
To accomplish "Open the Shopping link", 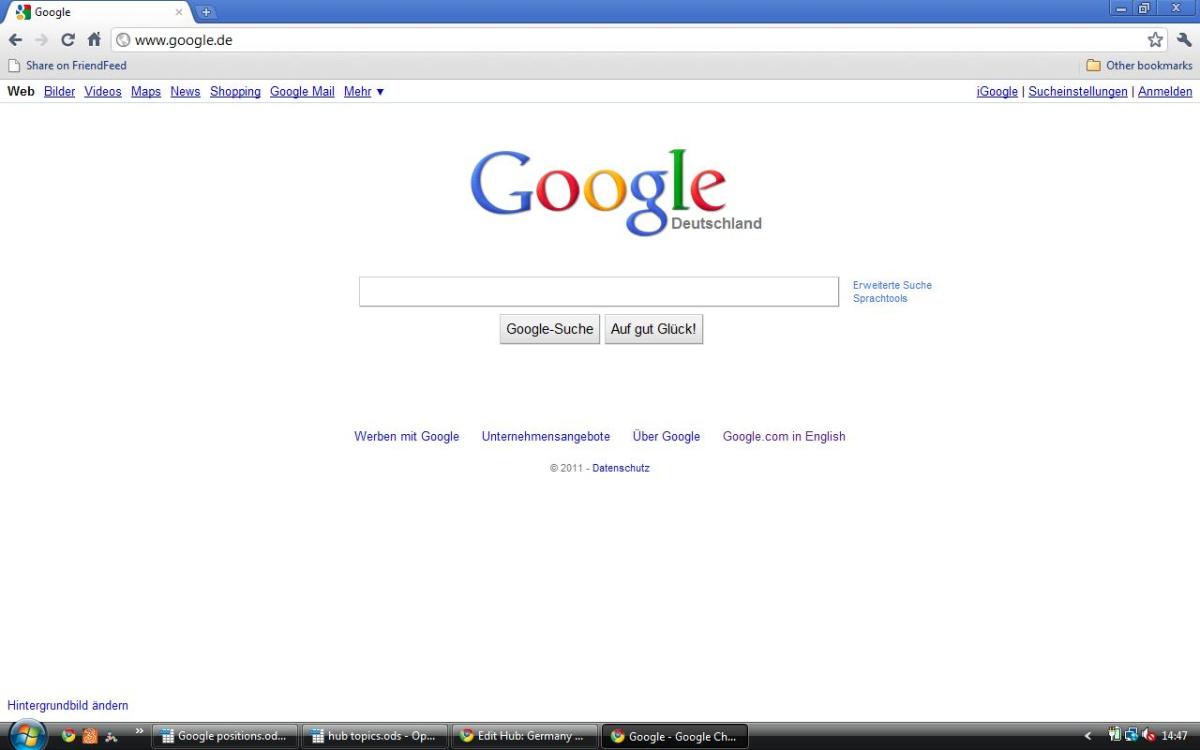I will click(x=235, y=91).
